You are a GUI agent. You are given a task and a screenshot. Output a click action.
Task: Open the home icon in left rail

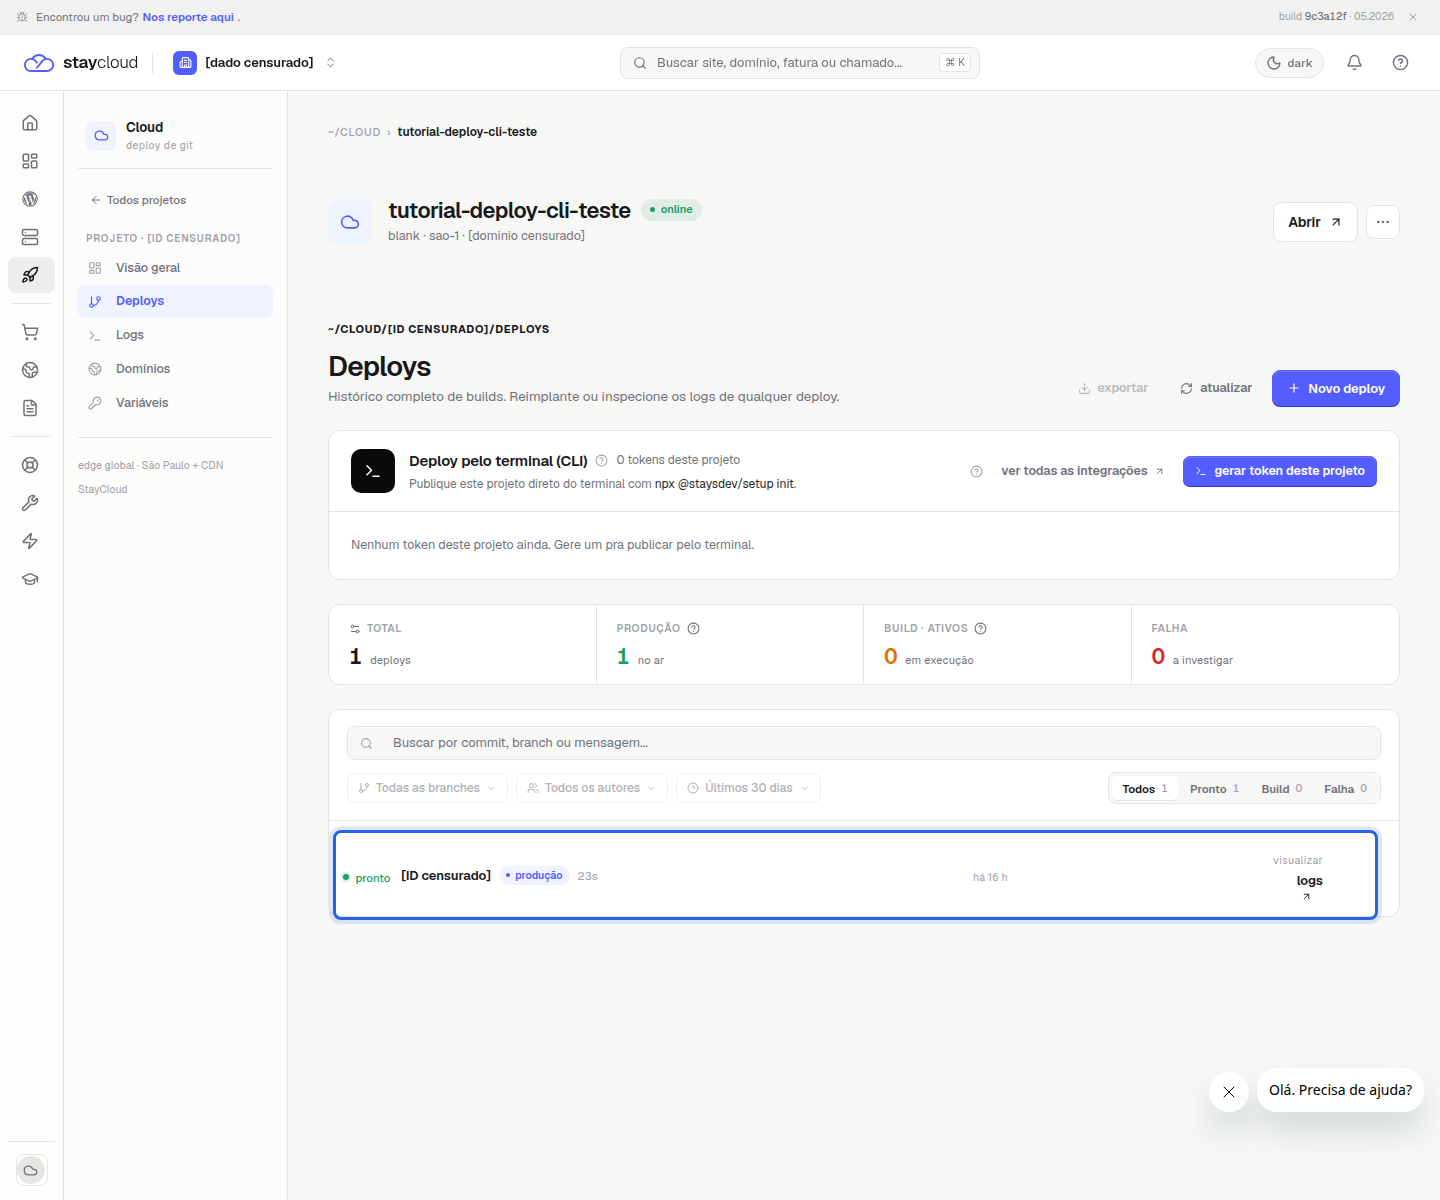tap(30, 123)
